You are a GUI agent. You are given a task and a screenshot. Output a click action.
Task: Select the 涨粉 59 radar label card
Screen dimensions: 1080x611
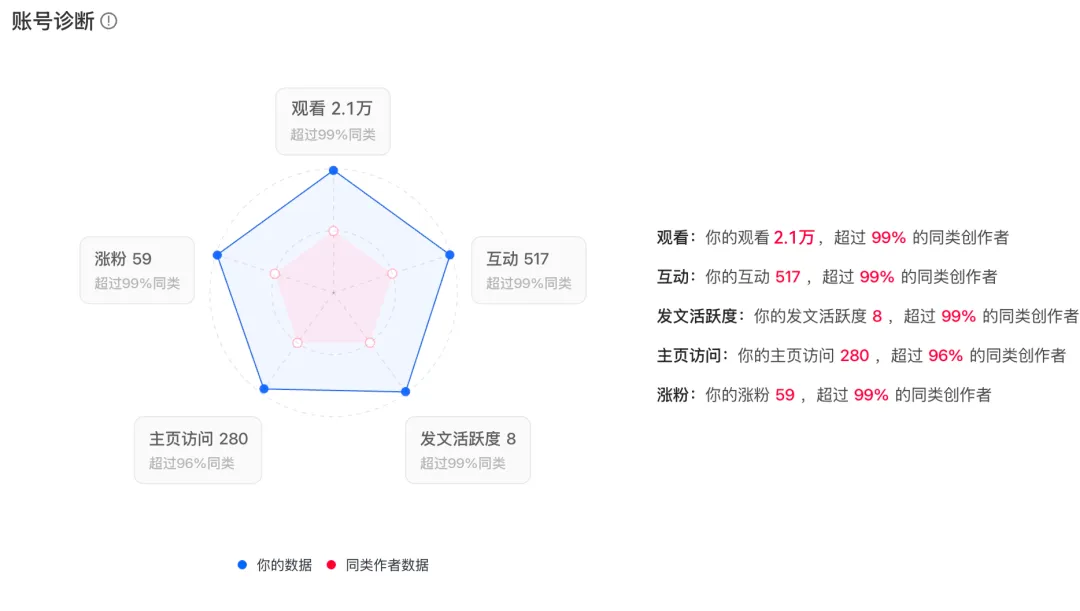point(137,270)
